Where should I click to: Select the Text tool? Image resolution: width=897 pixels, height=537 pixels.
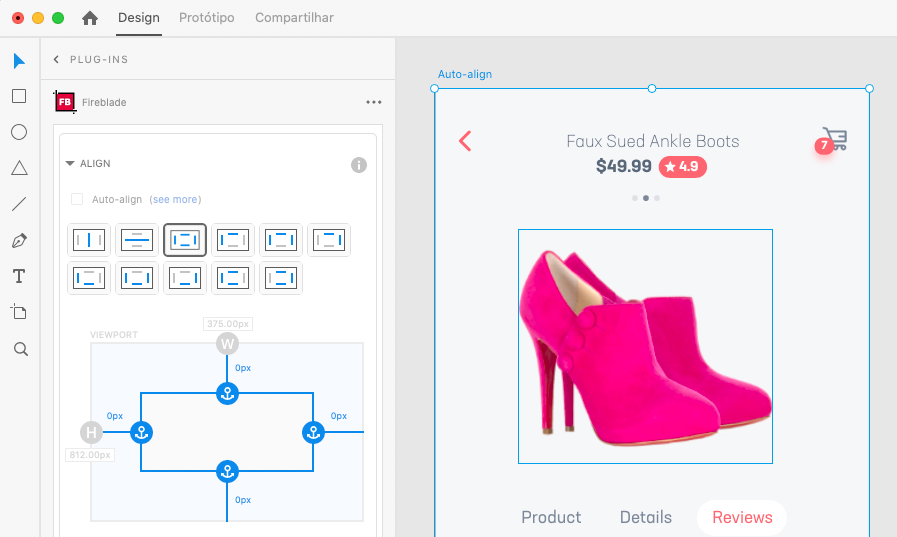click(x=19, y=276)
